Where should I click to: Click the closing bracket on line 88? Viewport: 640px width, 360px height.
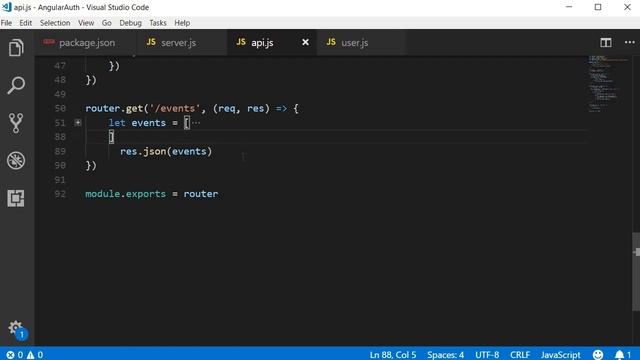tap(111, 137)
